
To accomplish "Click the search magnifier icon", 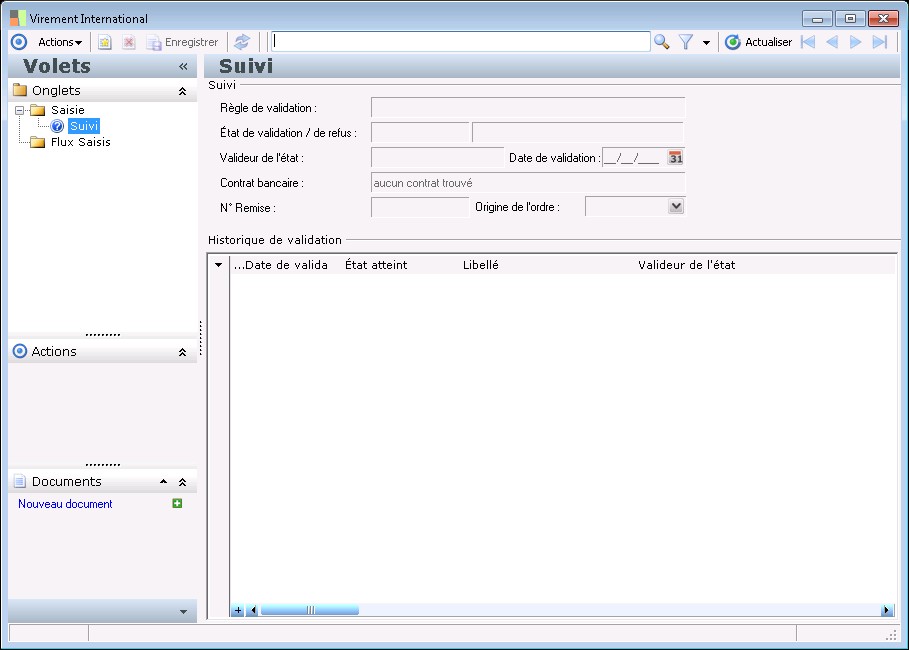I will 661,42.
